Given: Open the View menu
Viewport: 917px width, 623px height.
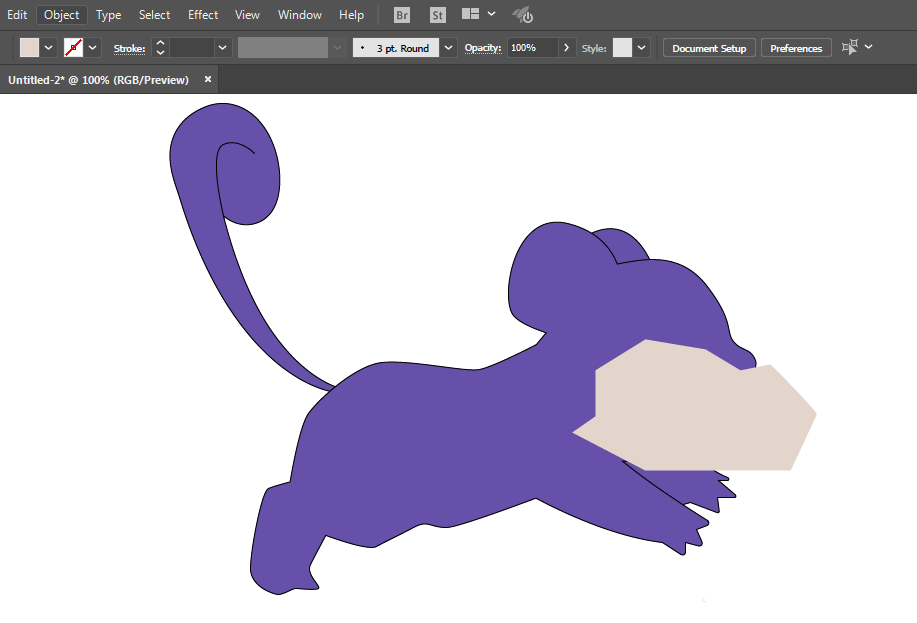Looking at the screenshot, I should point(247,15).
